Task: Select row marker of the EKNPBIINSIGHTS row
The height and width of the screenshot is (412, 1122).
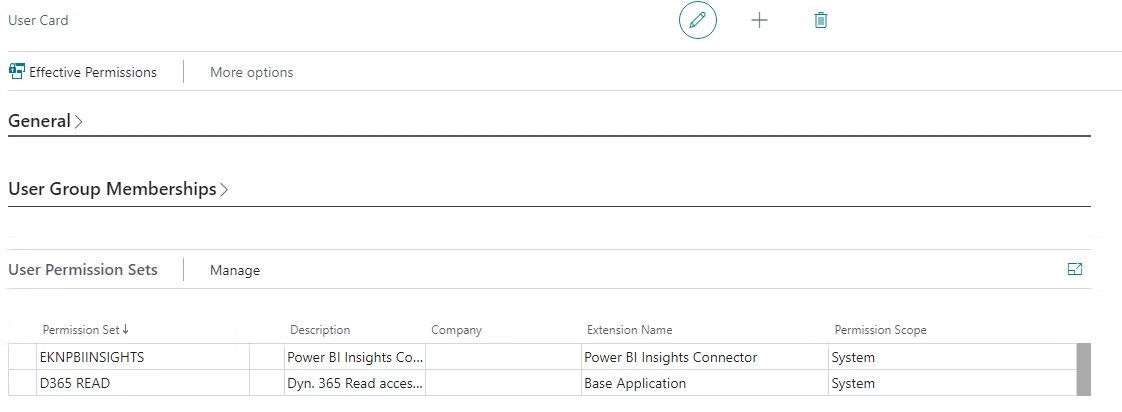Action: point(22,357)
